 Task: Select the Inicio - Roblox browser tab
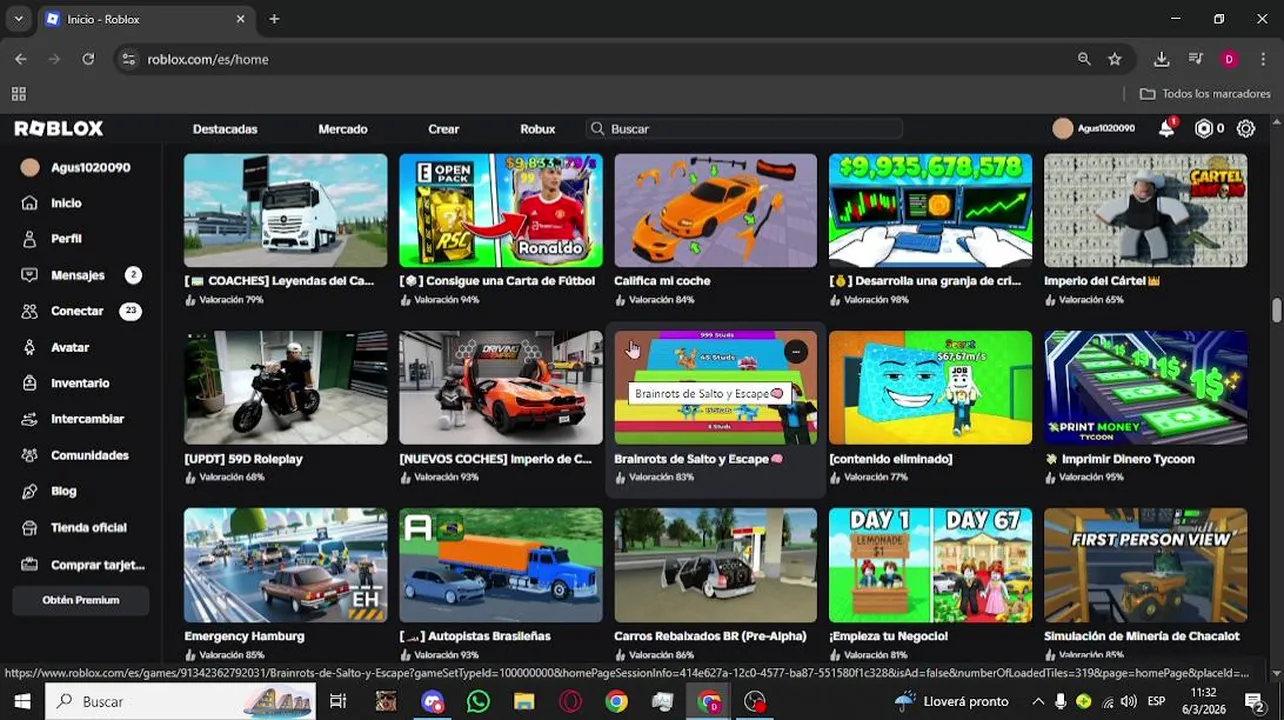145,19
